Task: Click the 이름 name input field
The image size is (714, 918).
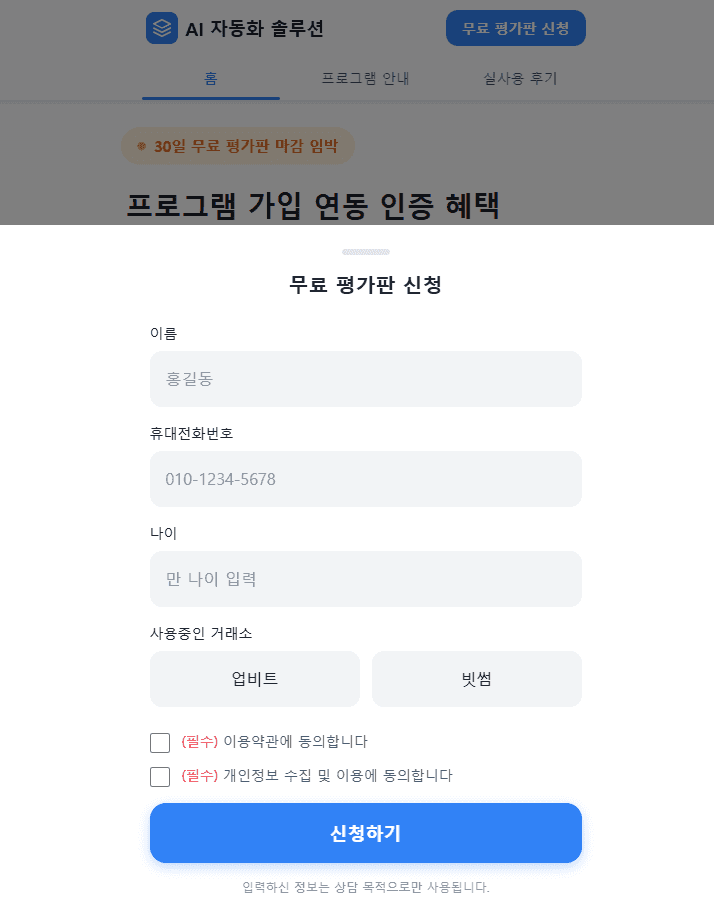Action: 365,379
